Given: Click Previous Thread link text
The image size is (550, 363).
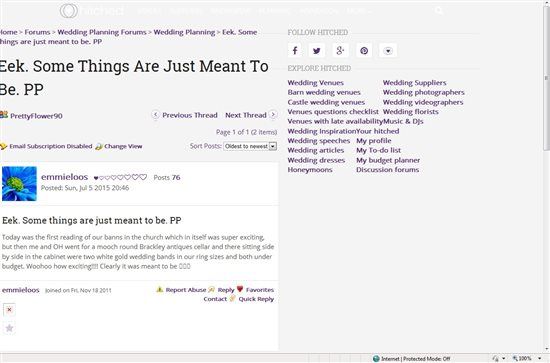Looking at the screenshot, I should (190, 115).
